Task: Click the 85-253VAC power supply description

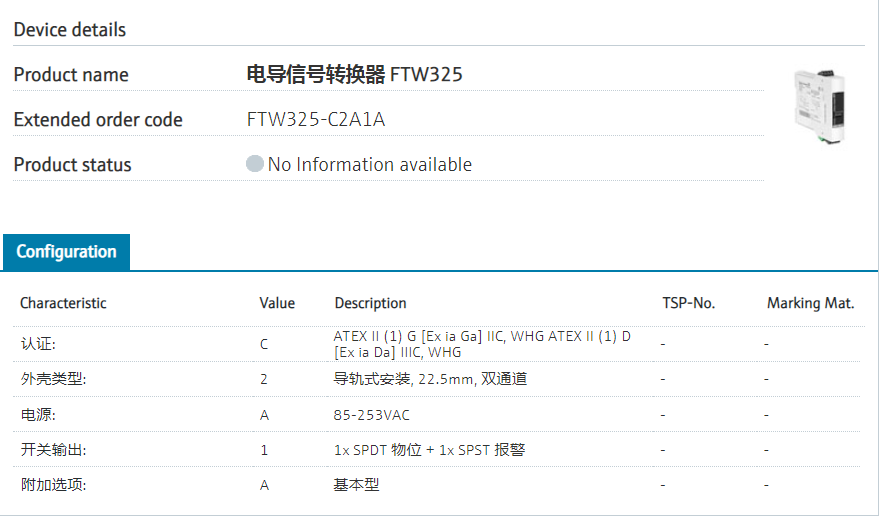Action: tap(371, 414)
